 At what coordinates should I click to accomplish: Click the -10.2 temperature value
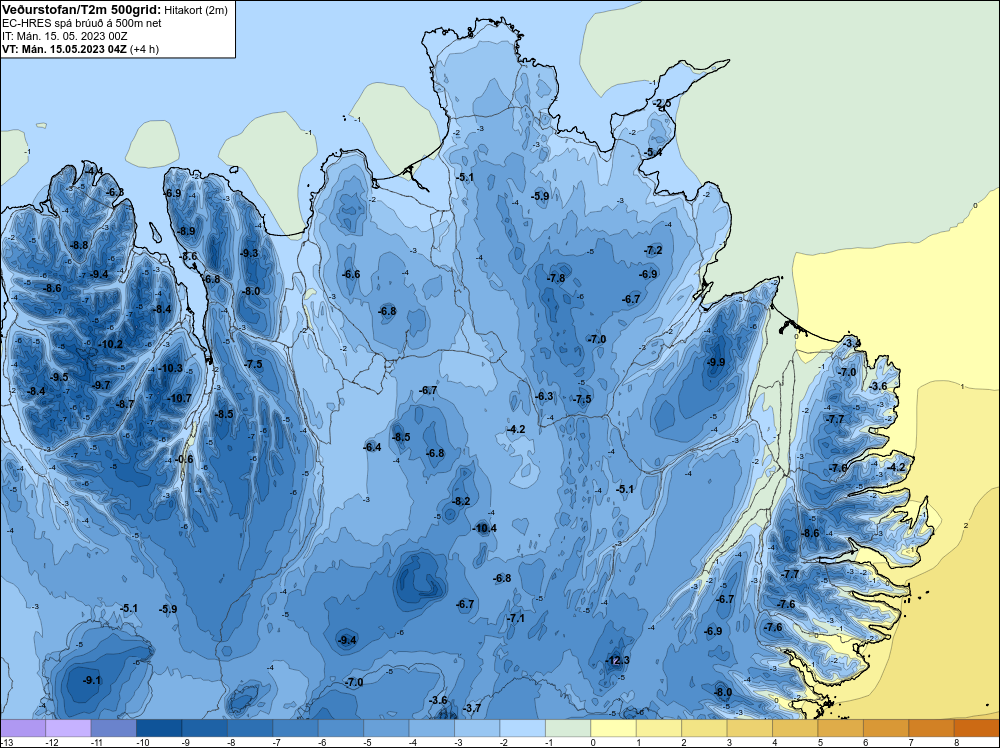click(110, 344)
